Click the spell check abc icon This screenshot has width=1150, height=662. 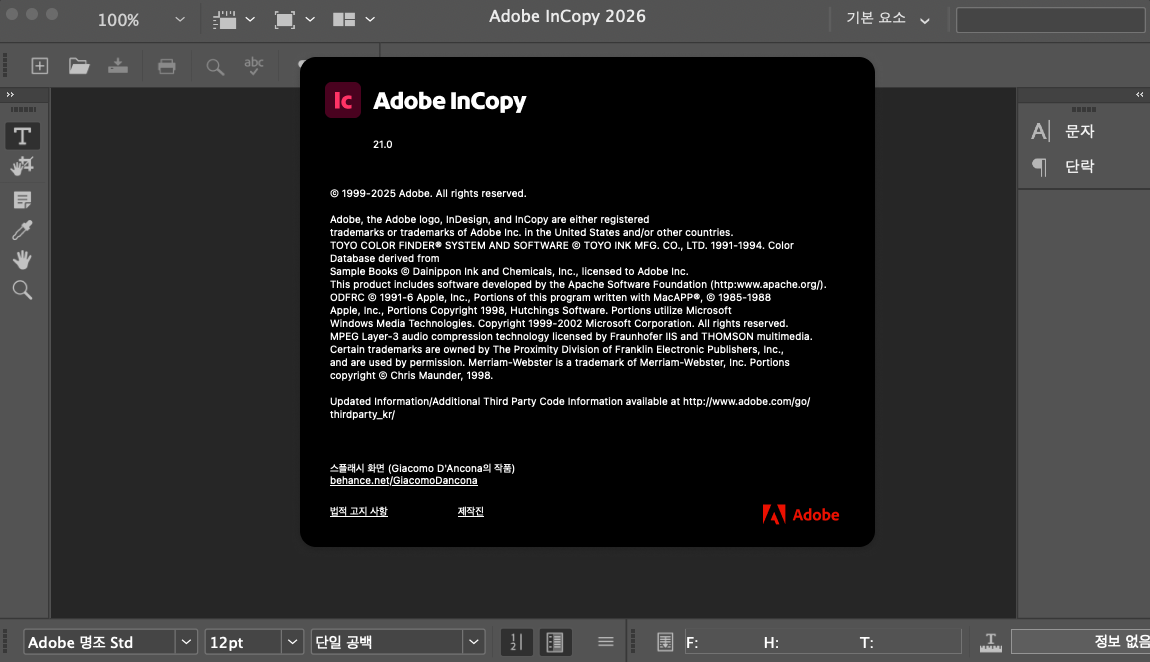[x=254, y=66]
